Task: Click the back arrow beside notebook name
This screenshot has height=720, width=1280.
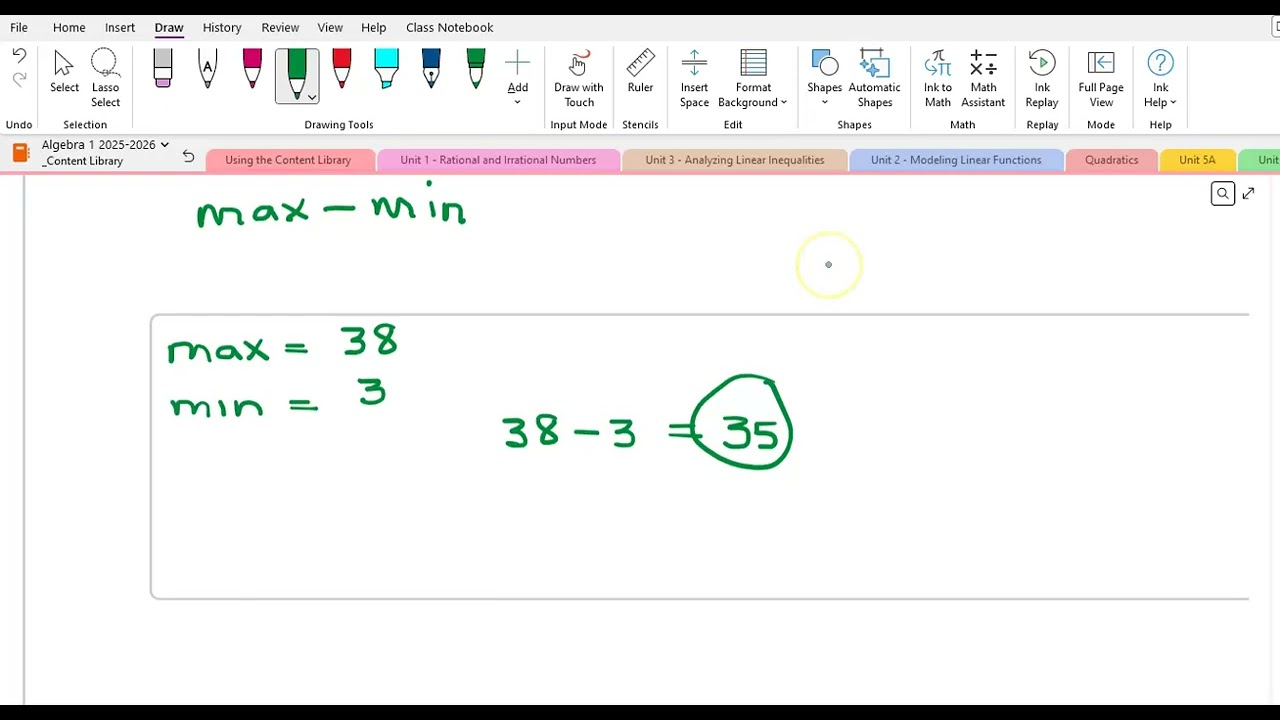Action: pyautogui.click(x=188, y=156)
